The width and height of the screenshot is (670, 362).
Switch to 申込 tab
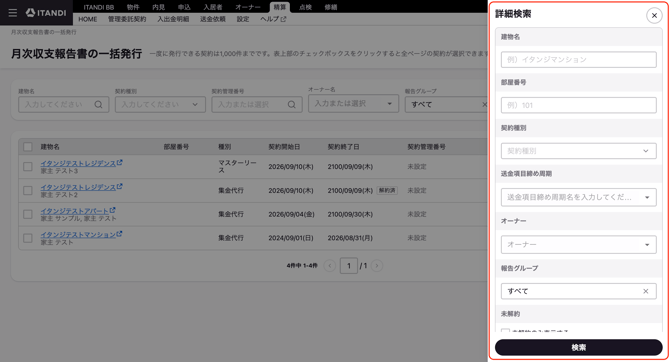[x=184, y=7]
